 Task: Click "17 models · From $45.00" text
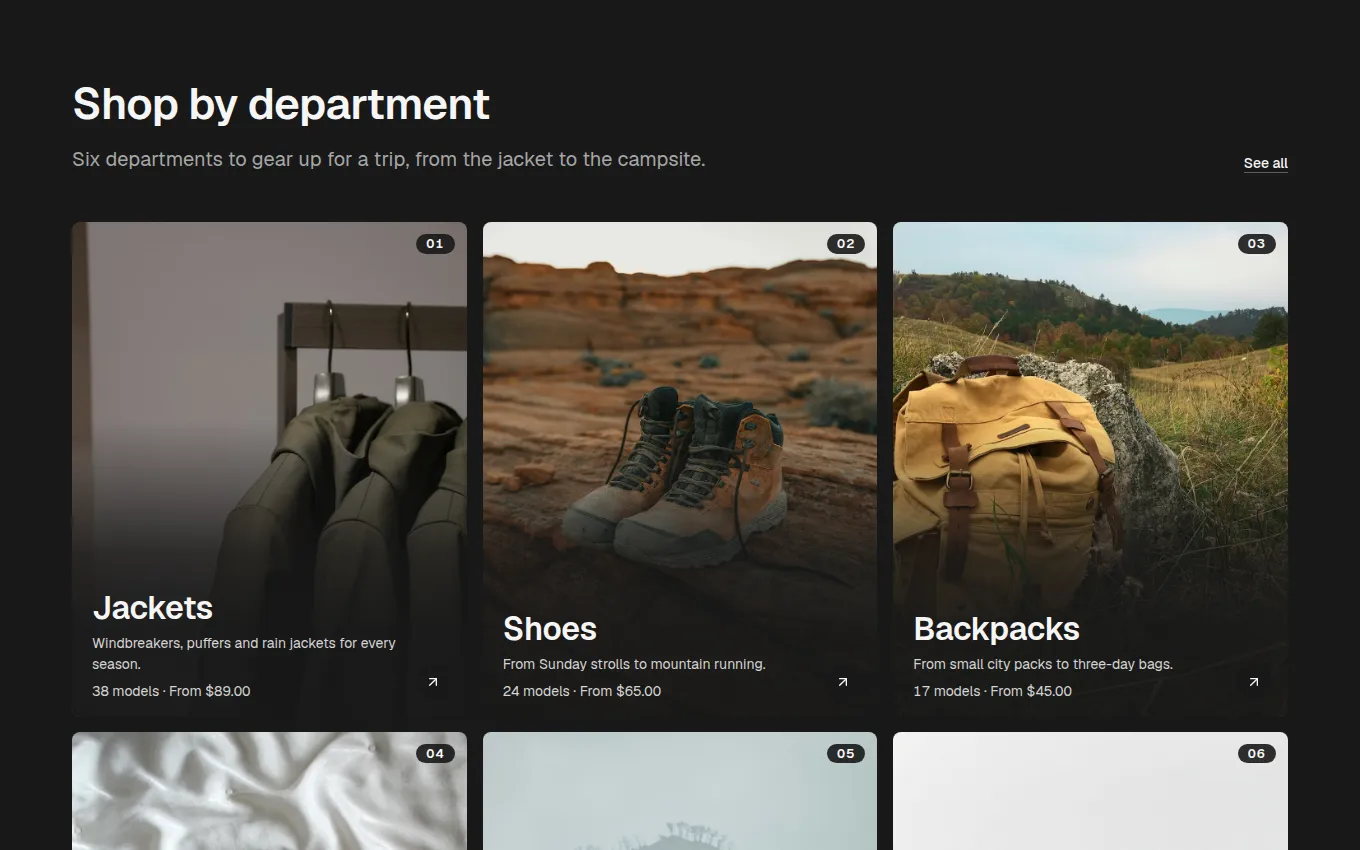click(x=992, y=691)
